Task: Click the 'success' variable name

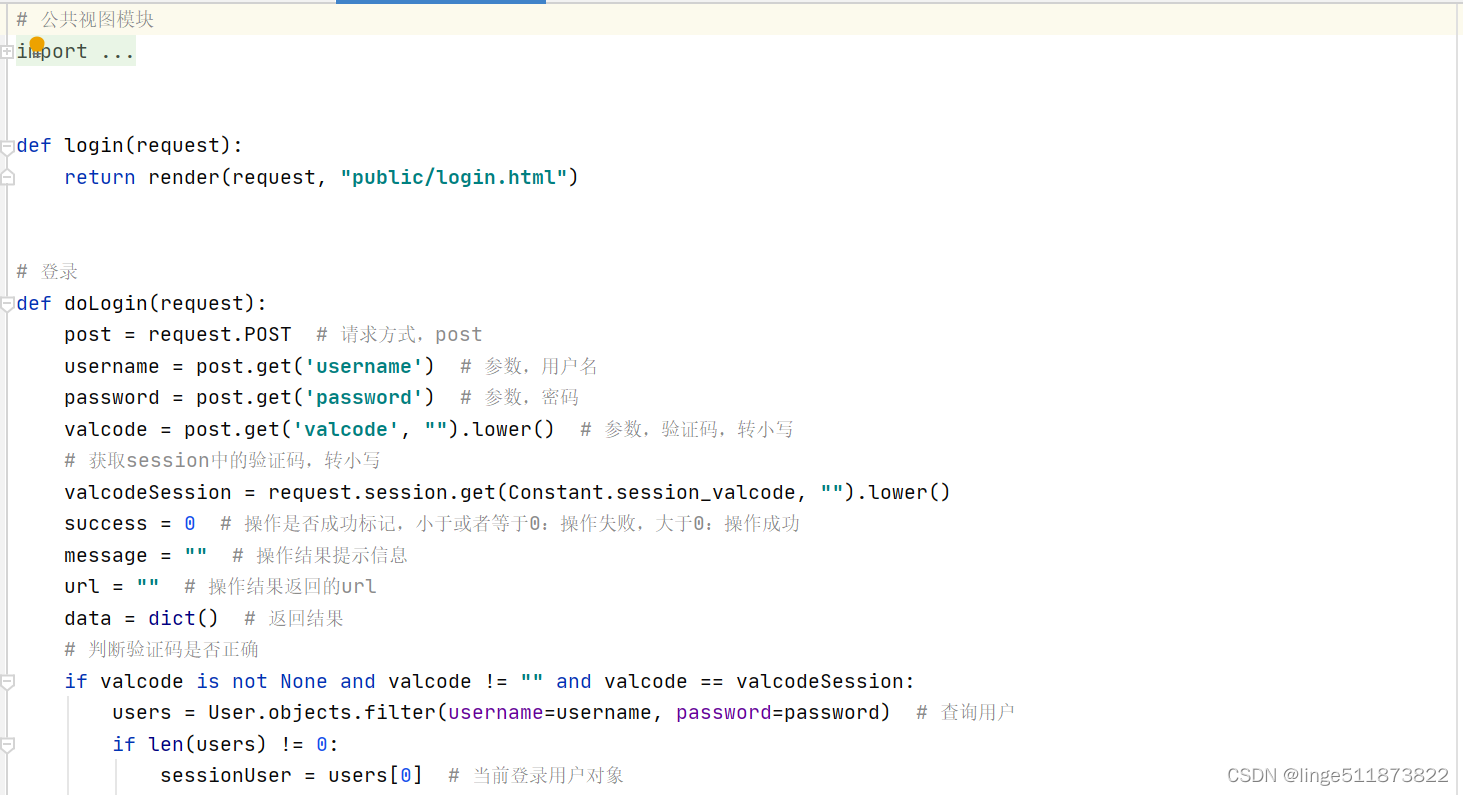Action: 106,524
